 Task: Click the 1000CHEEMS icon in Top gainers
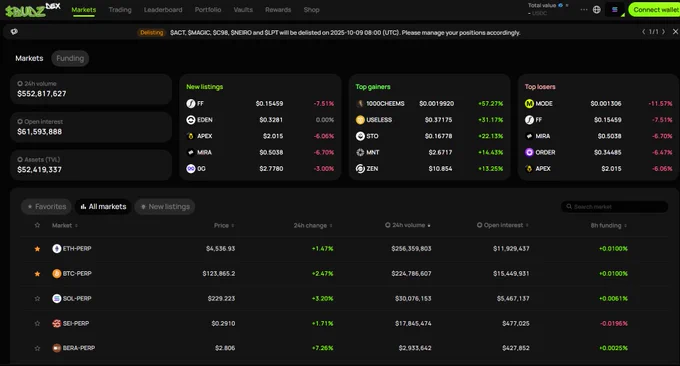point(360,104)
